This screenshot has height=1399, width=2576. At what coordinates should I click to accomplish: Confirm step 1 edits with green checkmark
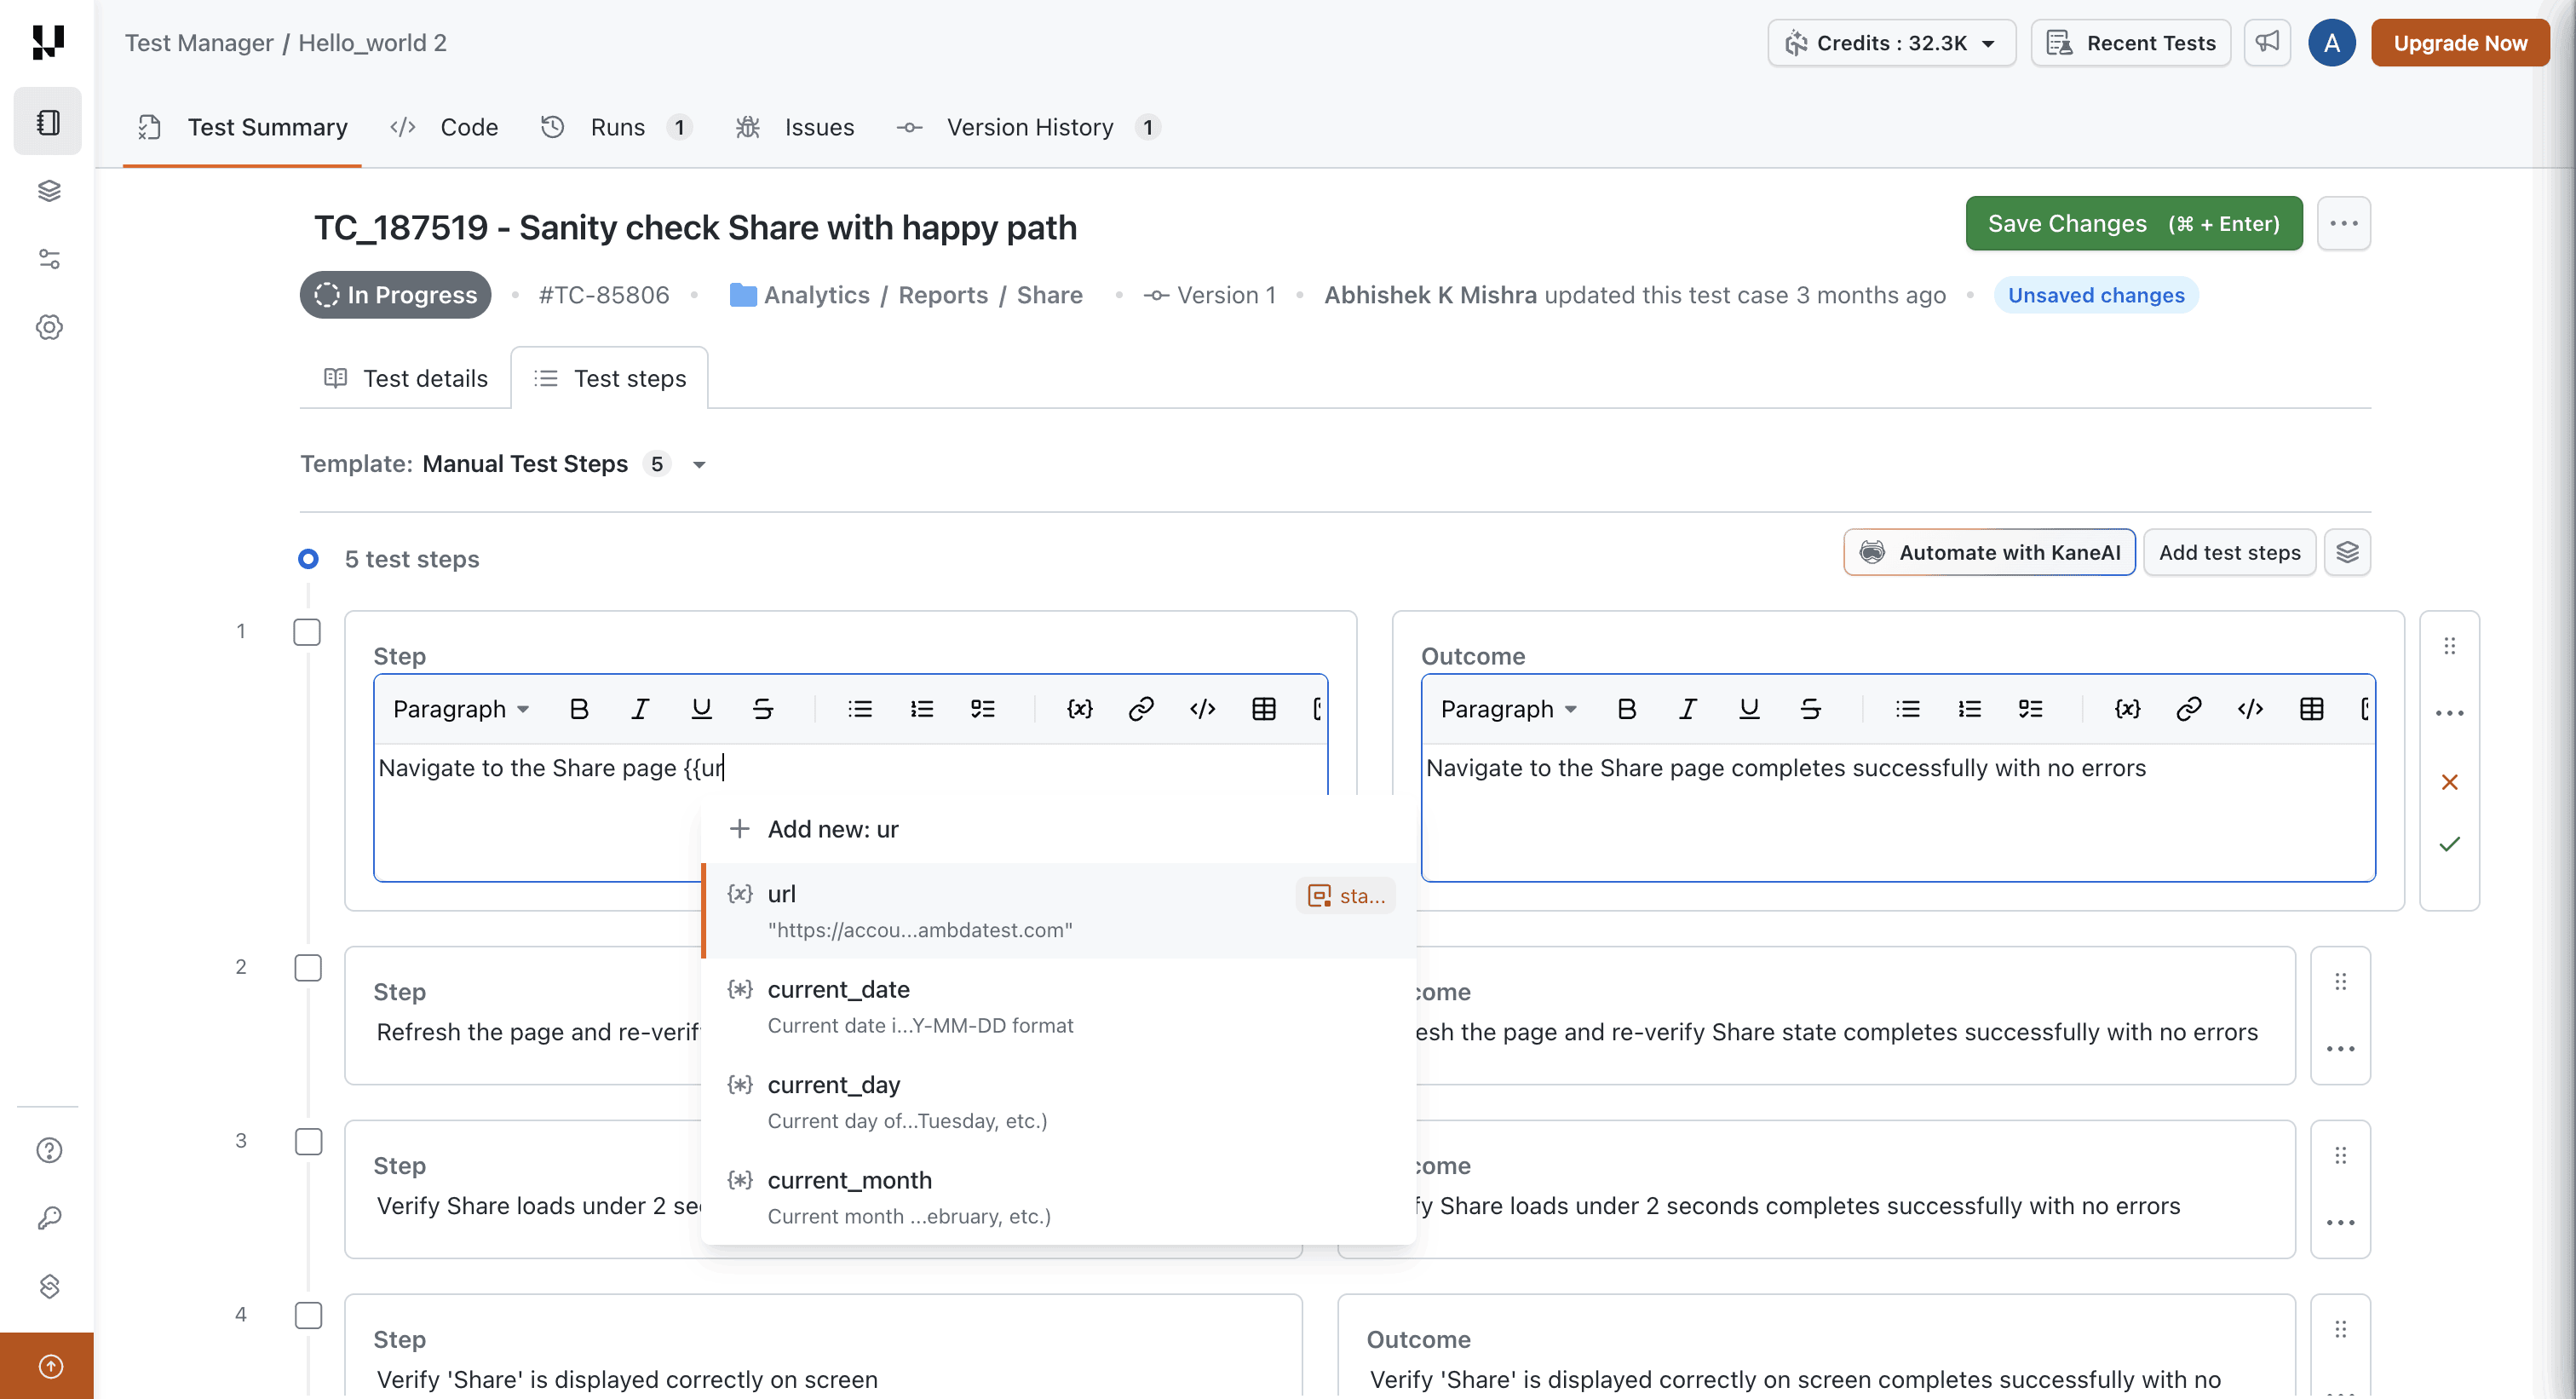(x=2449, y=844)
